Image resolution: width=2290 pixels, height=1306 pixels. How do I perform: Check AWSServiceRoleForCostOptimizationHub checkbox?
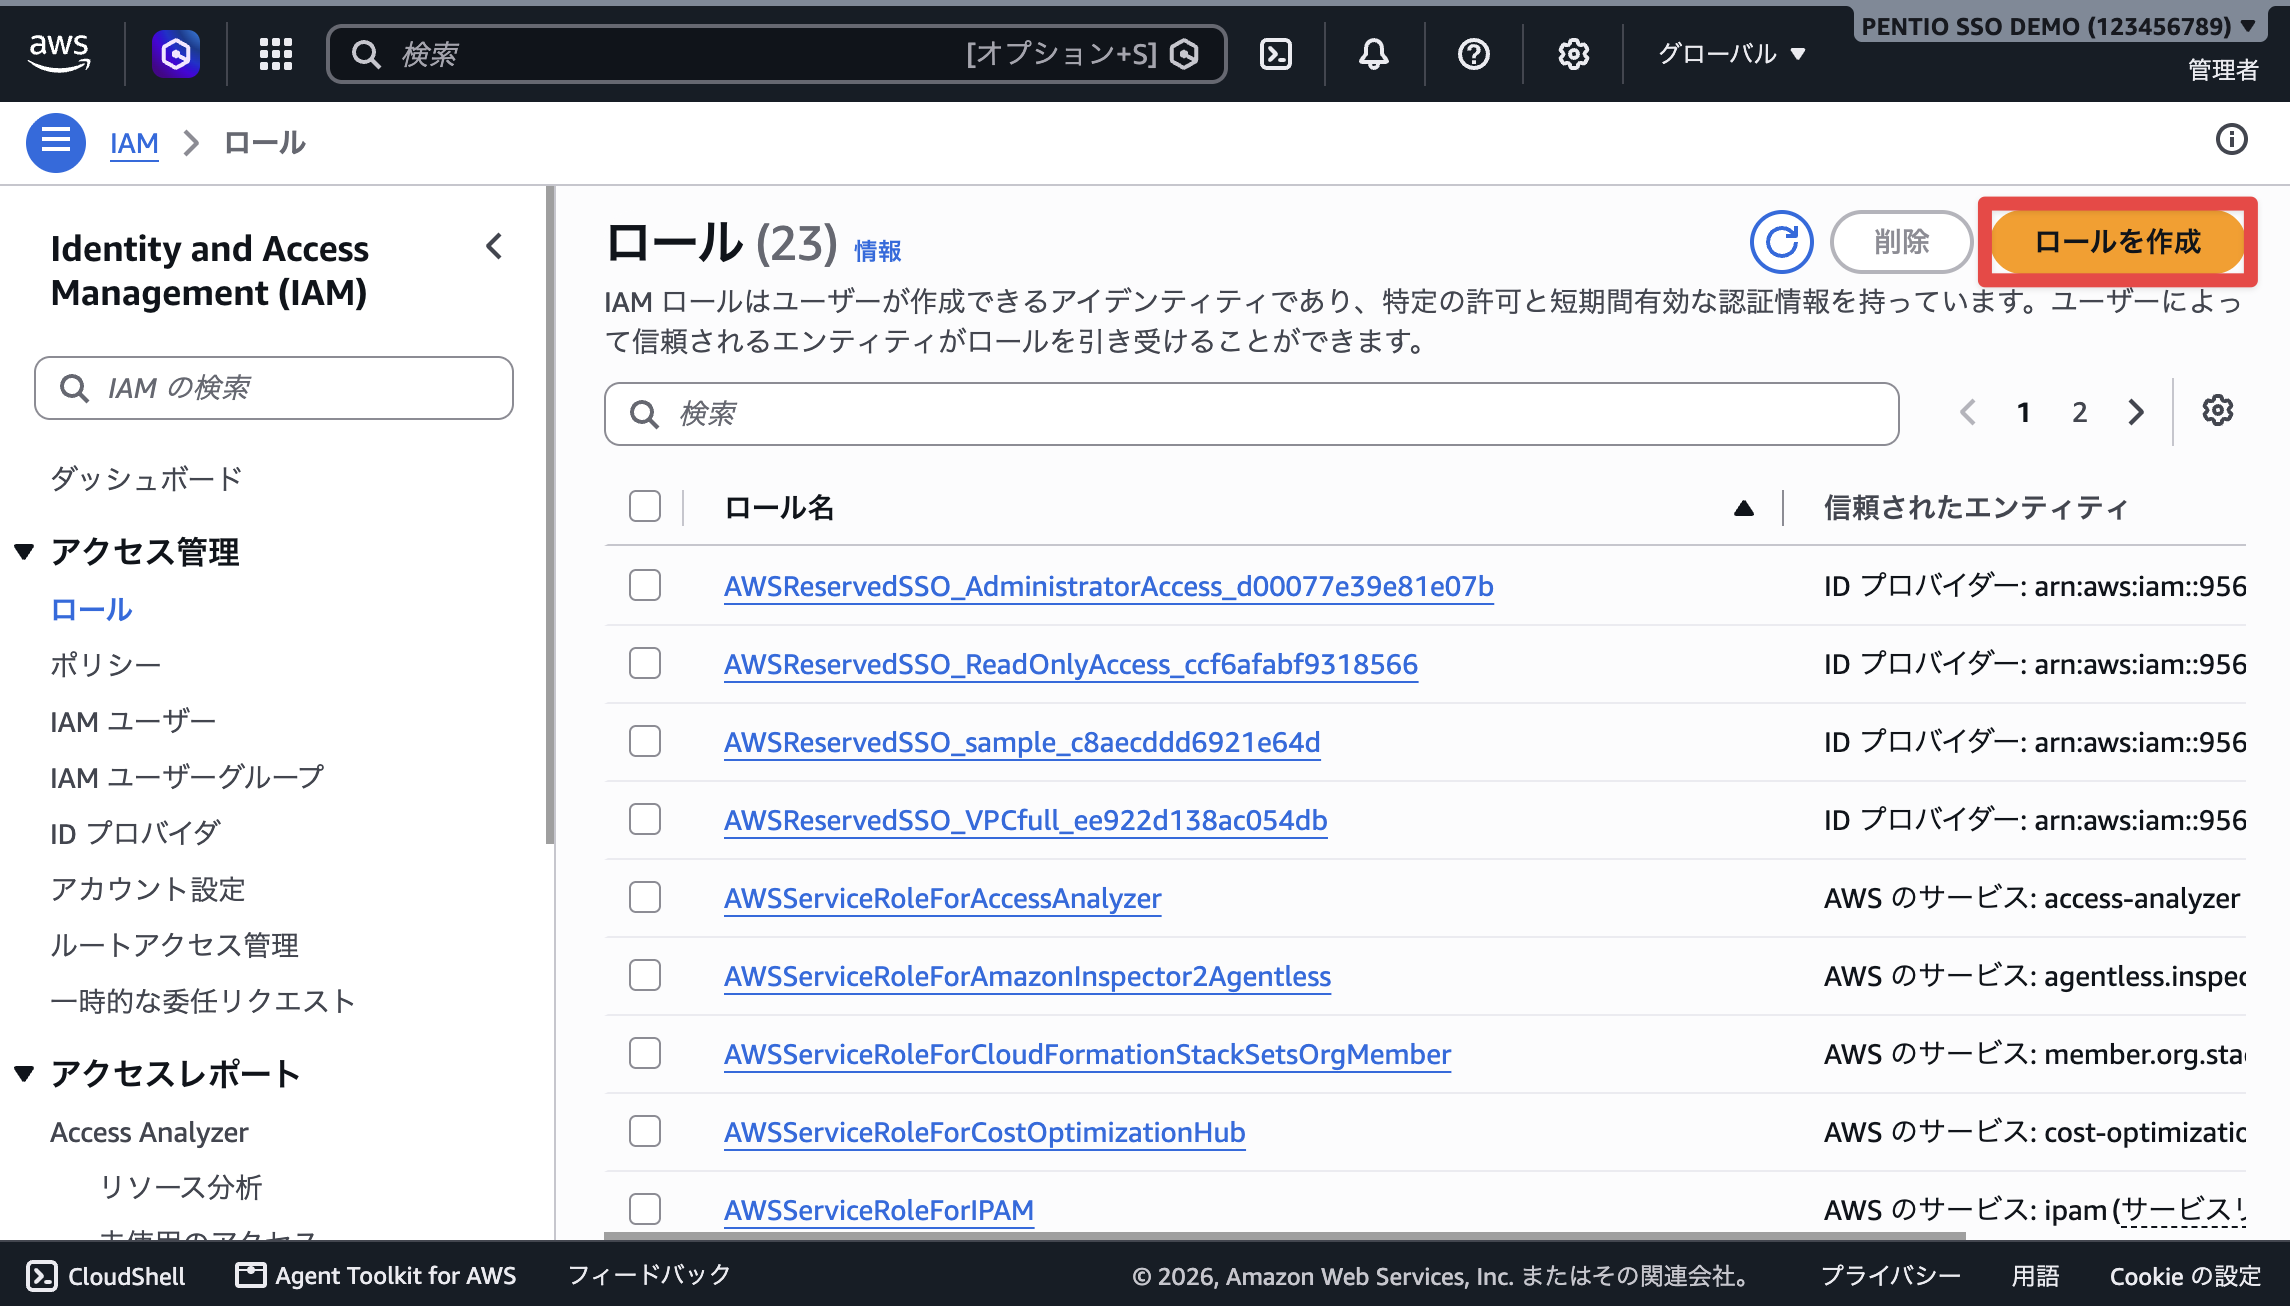pos(645,1131)
